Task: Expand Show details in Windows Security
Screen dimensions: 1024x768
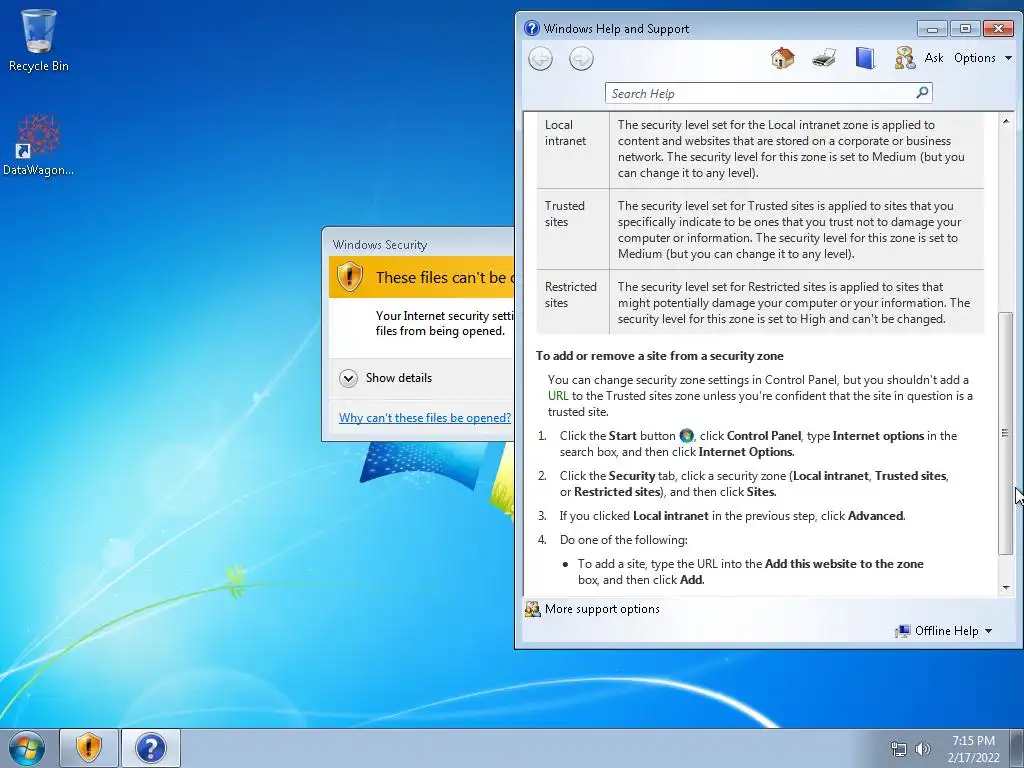Action: [x=387, y=378]
